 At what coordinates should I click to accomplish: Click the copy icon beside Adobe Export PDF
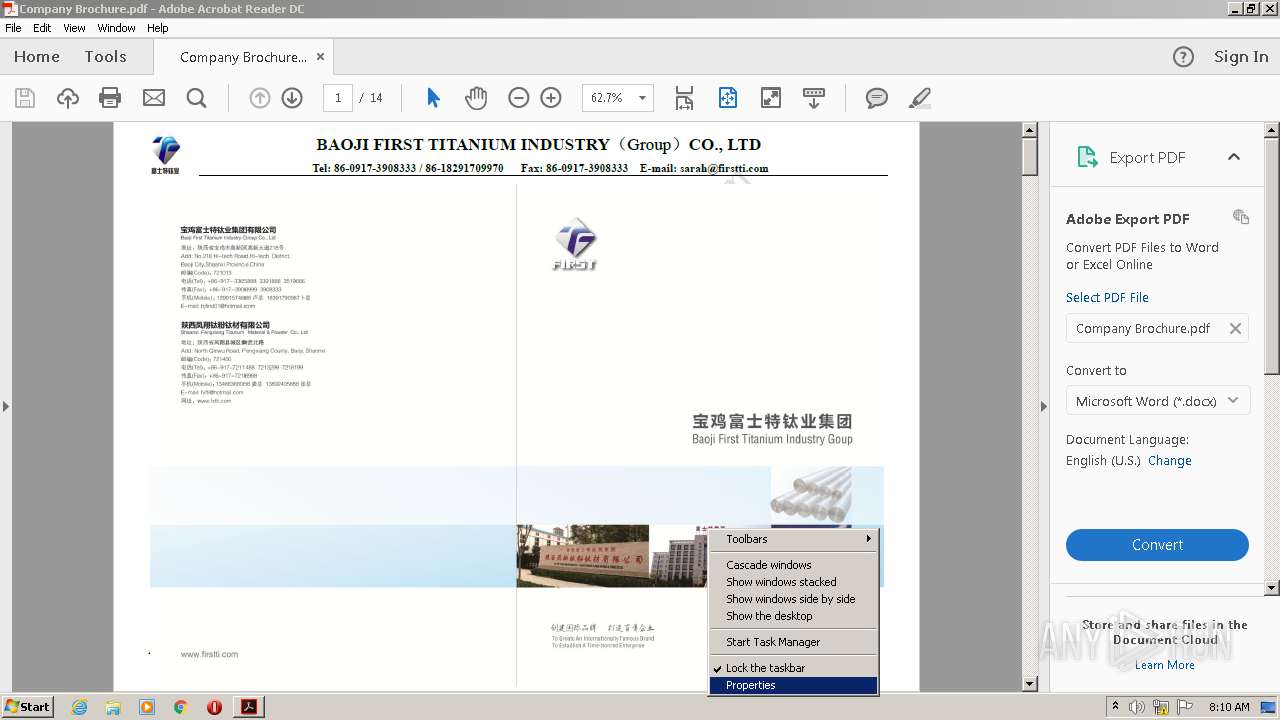pyautogui.click(x=1241, y=217)
